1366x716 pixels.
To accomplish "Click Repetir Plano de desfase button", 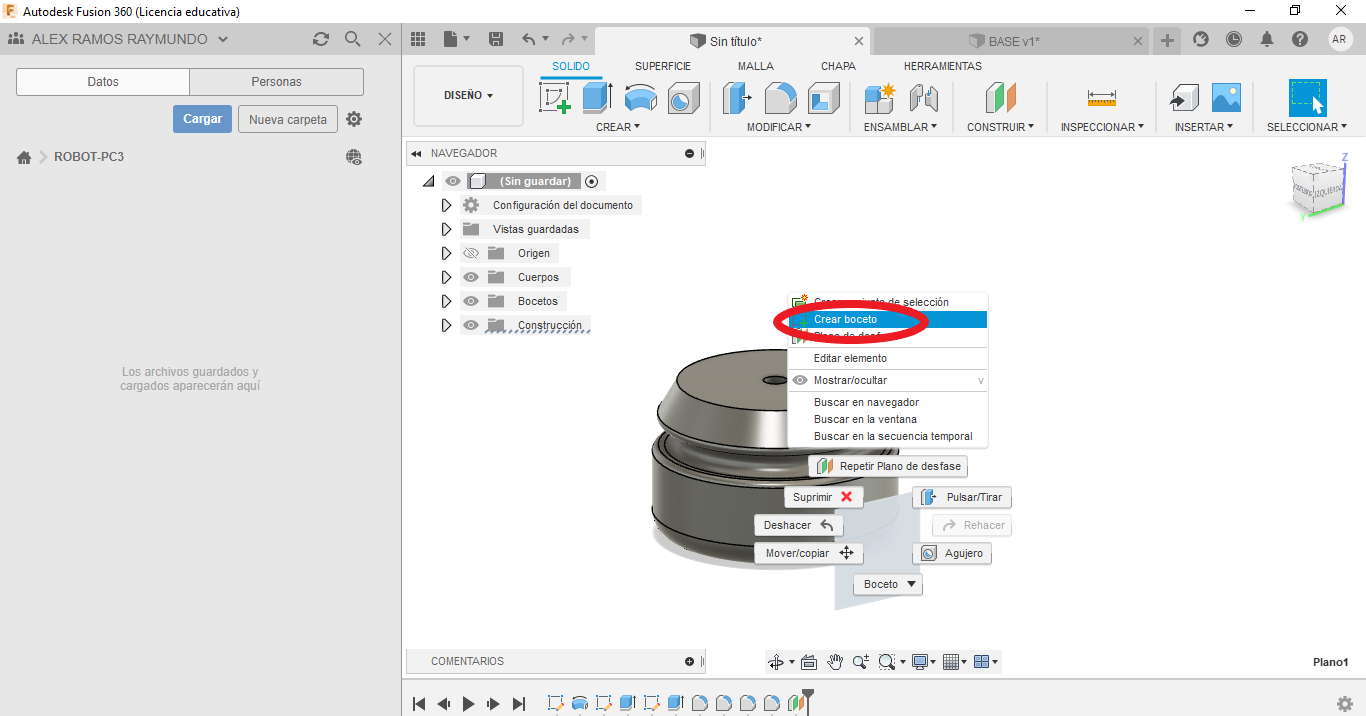I will [888, 466].
